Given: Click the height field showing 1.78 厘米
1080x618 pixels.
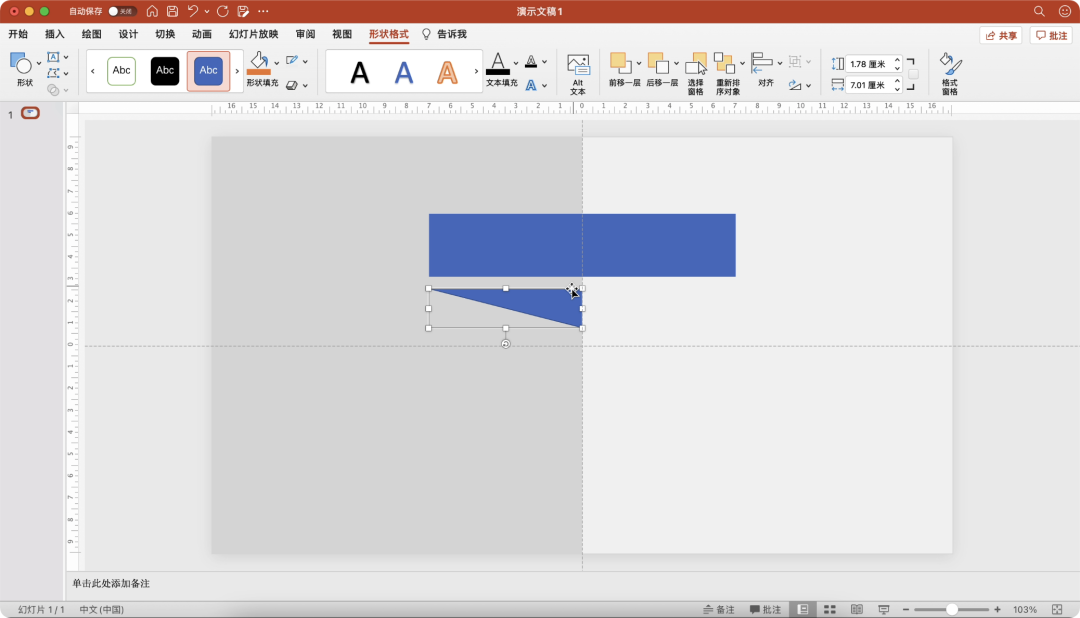Looking at the screenshot, I should pos(868,64).
